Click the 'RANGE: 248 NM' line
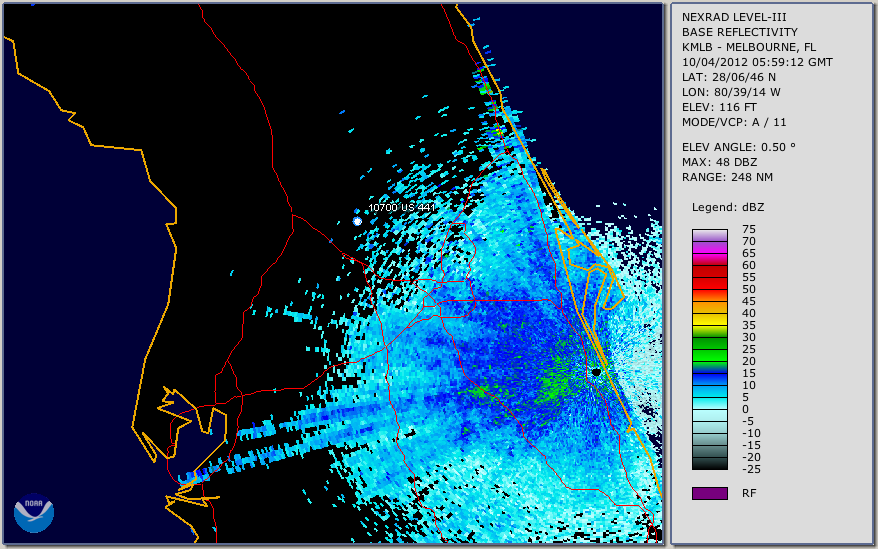Screen dimensions: 878x549 [727, 178]
